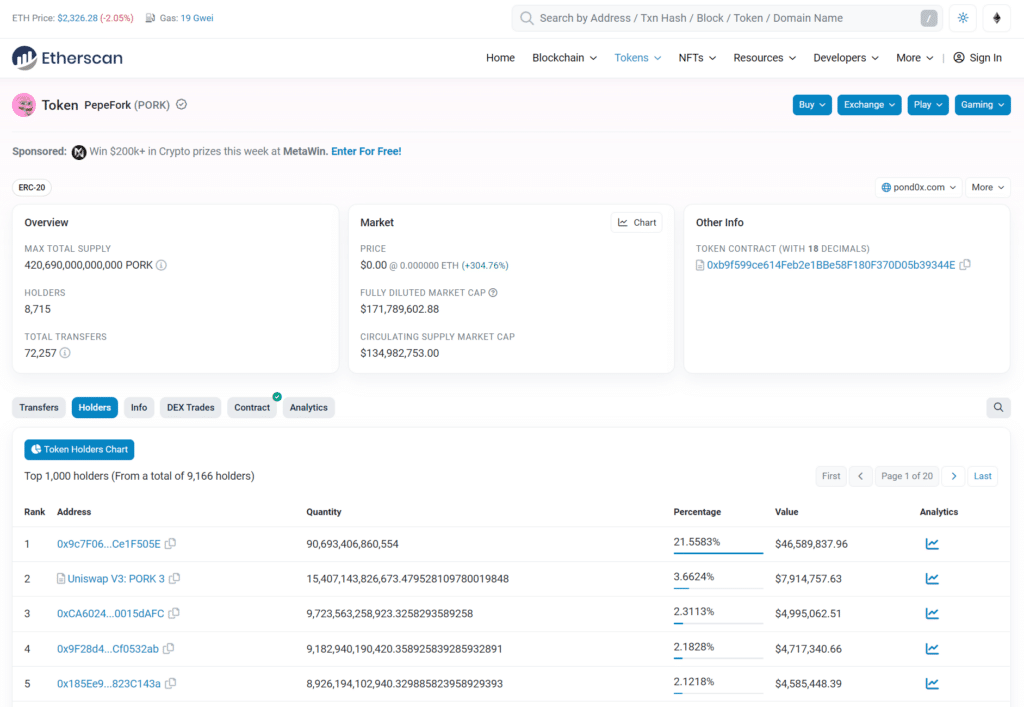Open the More dropdown beside pond0x.com
This screenshot has height=707, width=1024.
(x=987, y=187)
